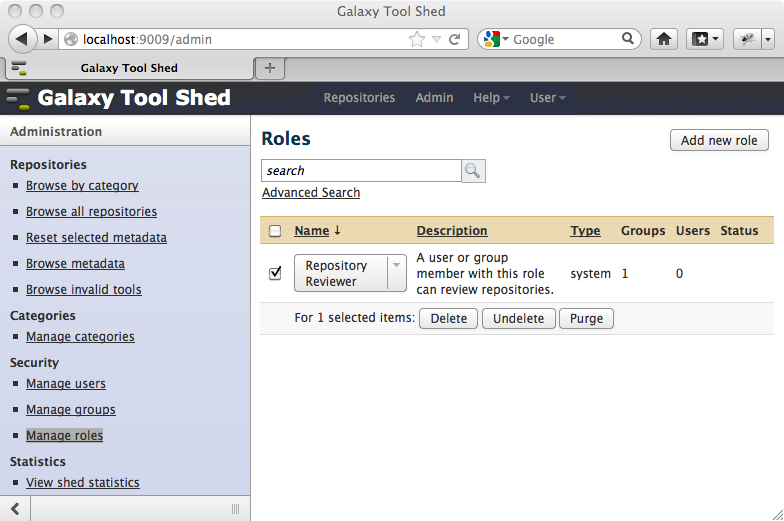Click the 'system' type cell
The height and width of the screenshot is (521, 784).
pos(590,274)
